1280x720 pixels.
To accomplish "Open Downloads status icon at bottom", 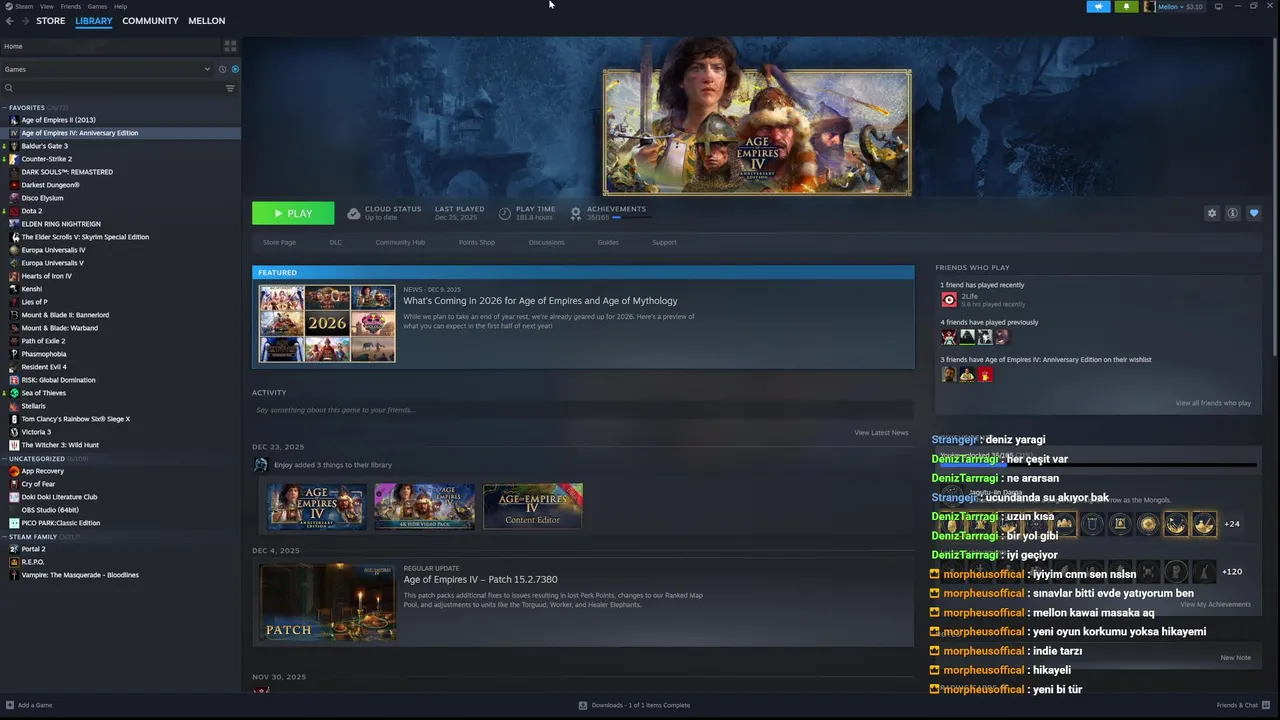I will (x=583, y=705).
